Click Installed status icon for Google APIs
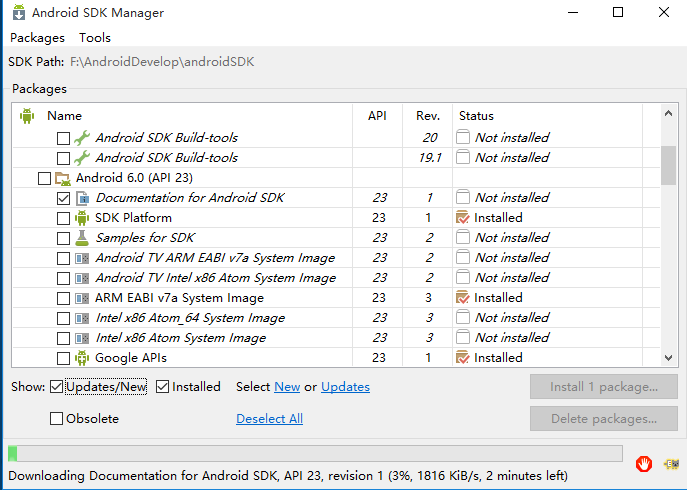 [463, 358]
